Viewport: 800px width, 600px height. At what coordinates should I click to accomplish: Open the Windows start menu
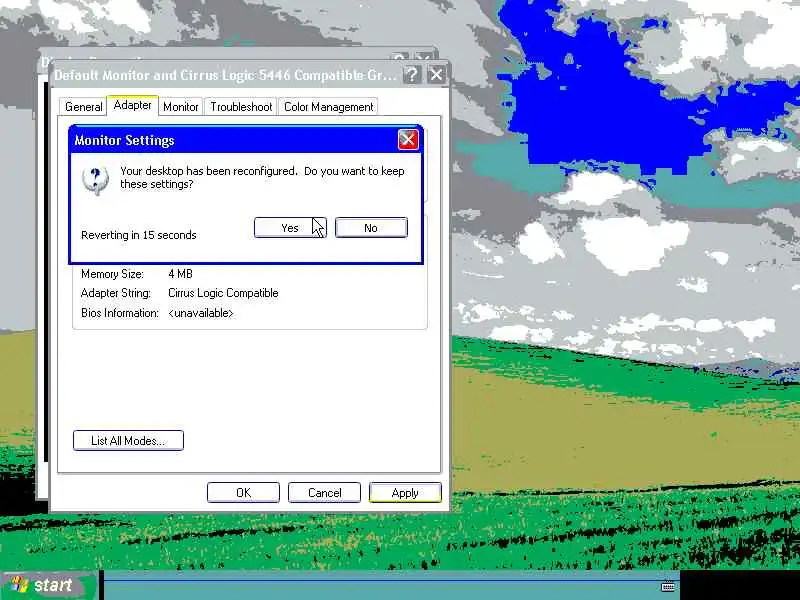[x=48, y=585]
